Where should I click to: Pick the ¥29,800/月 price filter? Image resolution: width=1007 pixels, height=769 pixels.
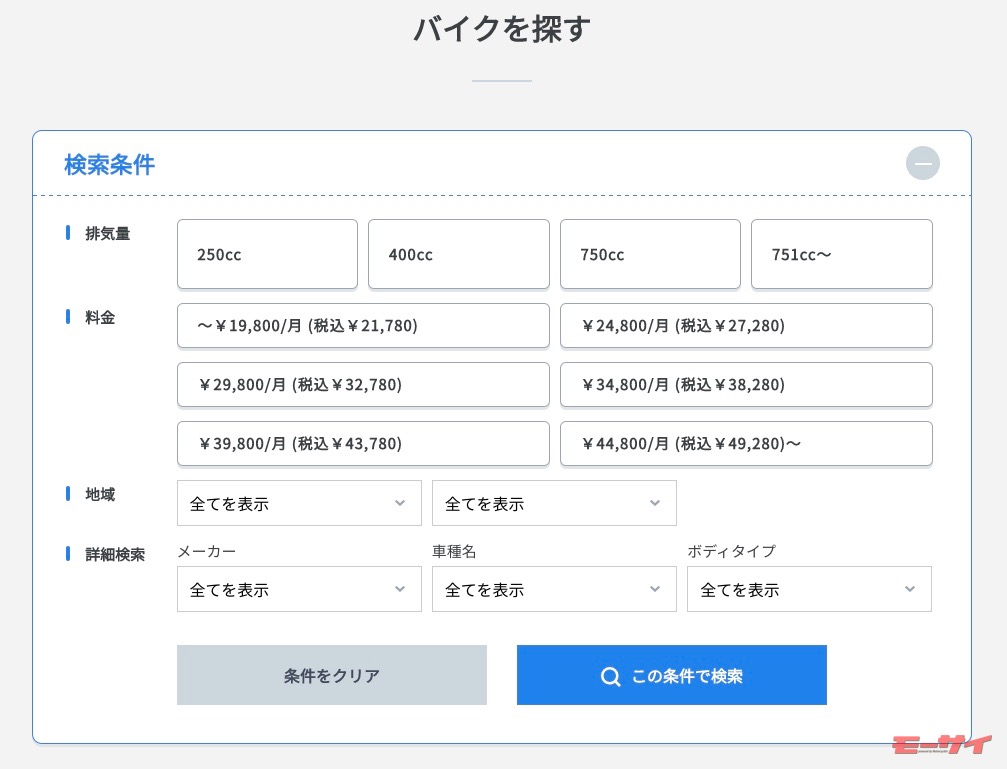pos(363,384)
